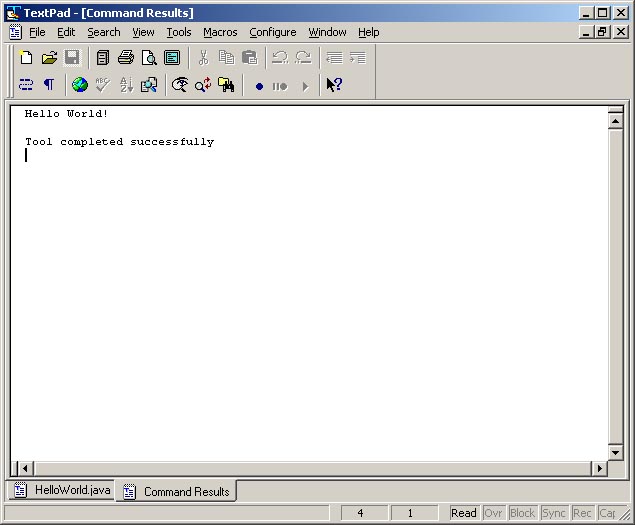Click the Print icon in toolbar
The image size is (635, 525).
(x=126, y=58)
